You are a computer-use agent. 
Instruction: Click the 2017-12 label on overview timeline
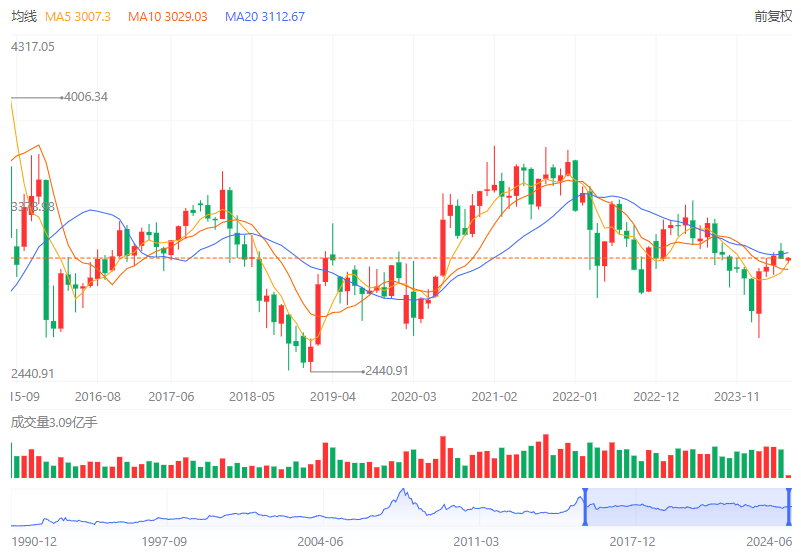coord(632,541)
